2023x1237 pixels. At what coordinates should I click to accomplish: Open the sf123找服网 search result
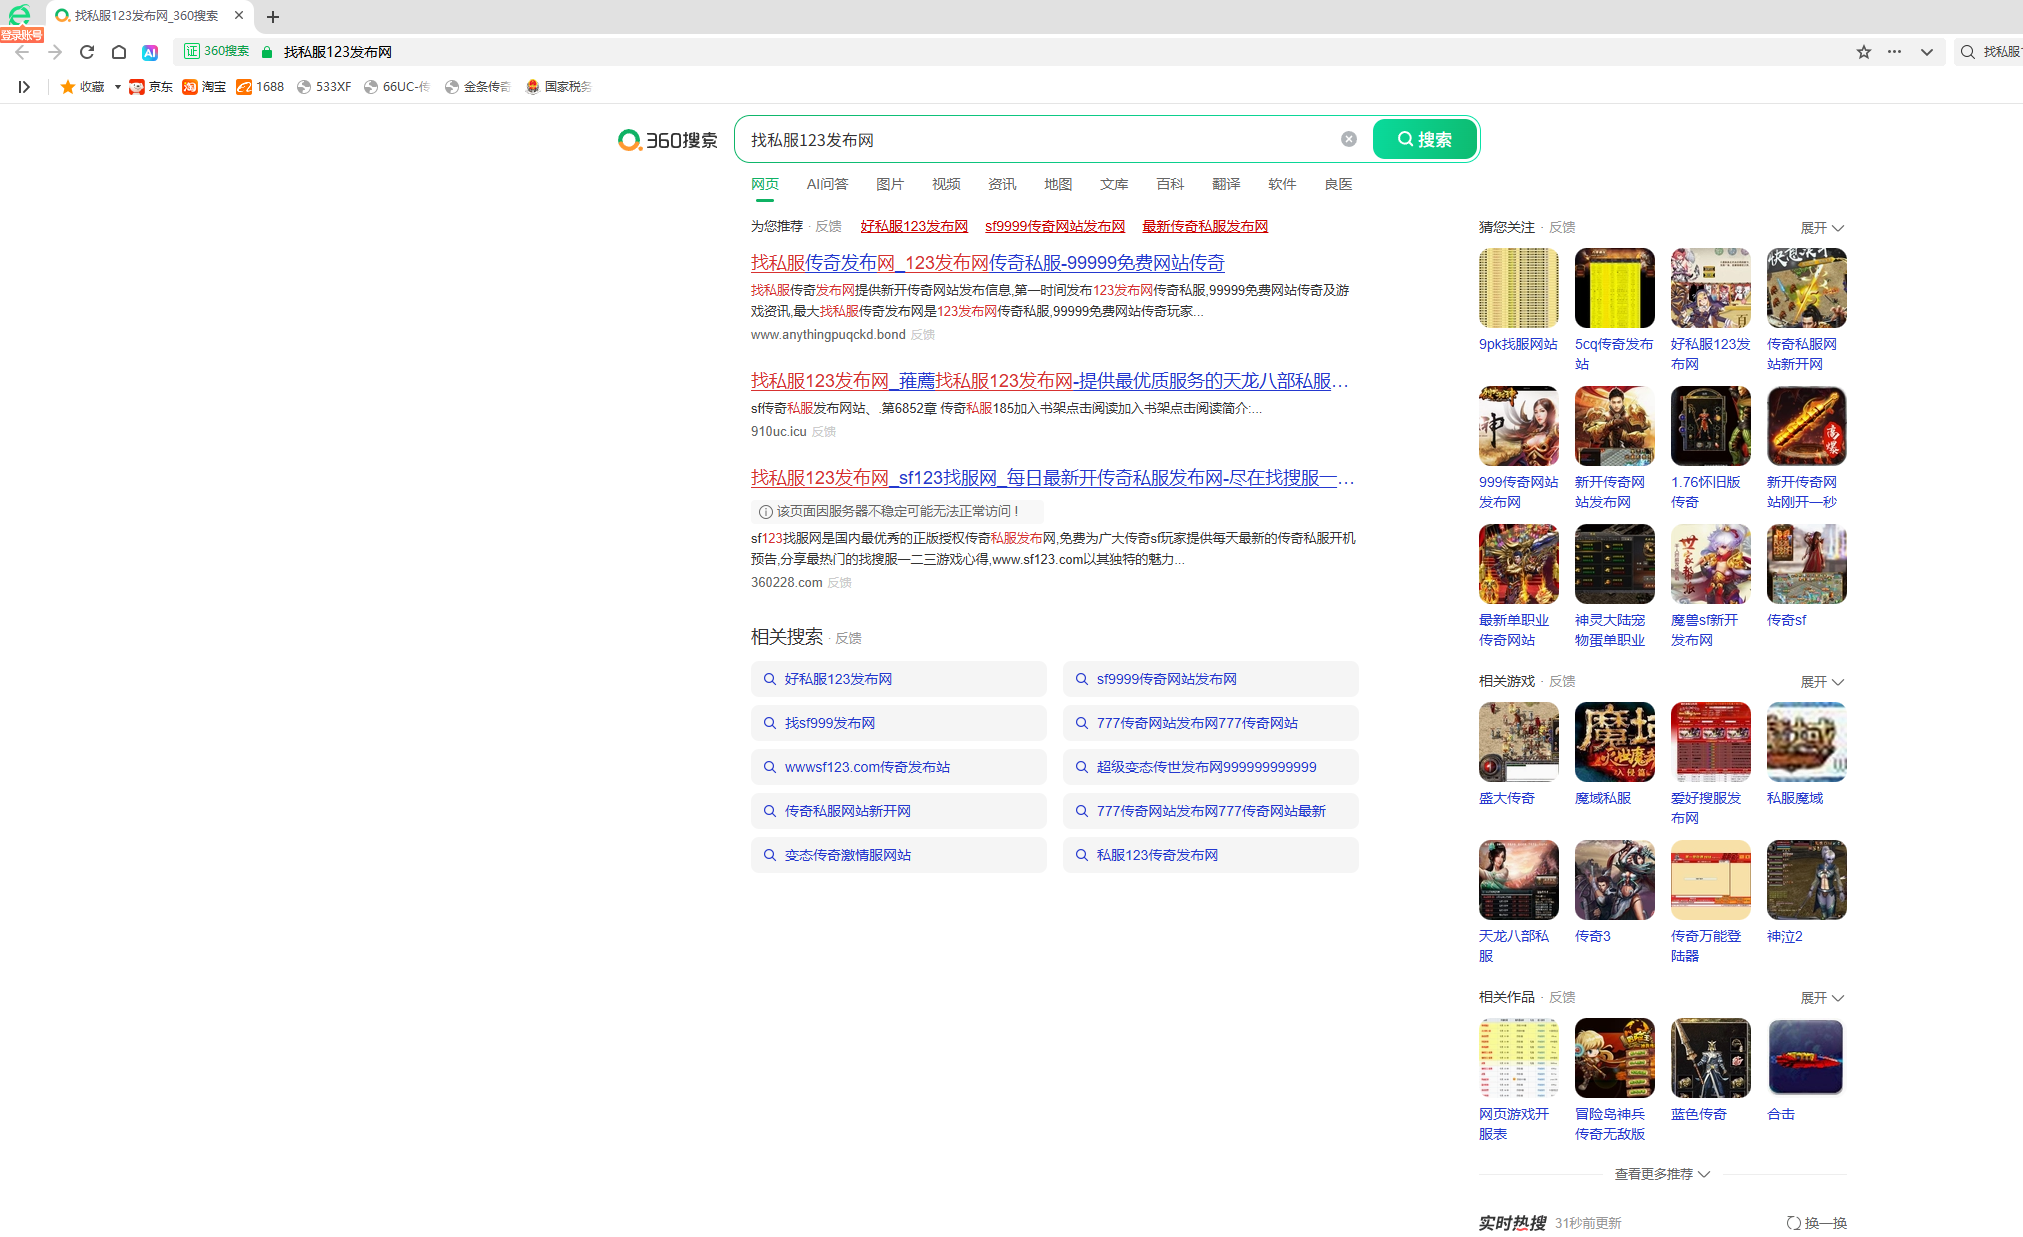click(x=1053, y=478)
